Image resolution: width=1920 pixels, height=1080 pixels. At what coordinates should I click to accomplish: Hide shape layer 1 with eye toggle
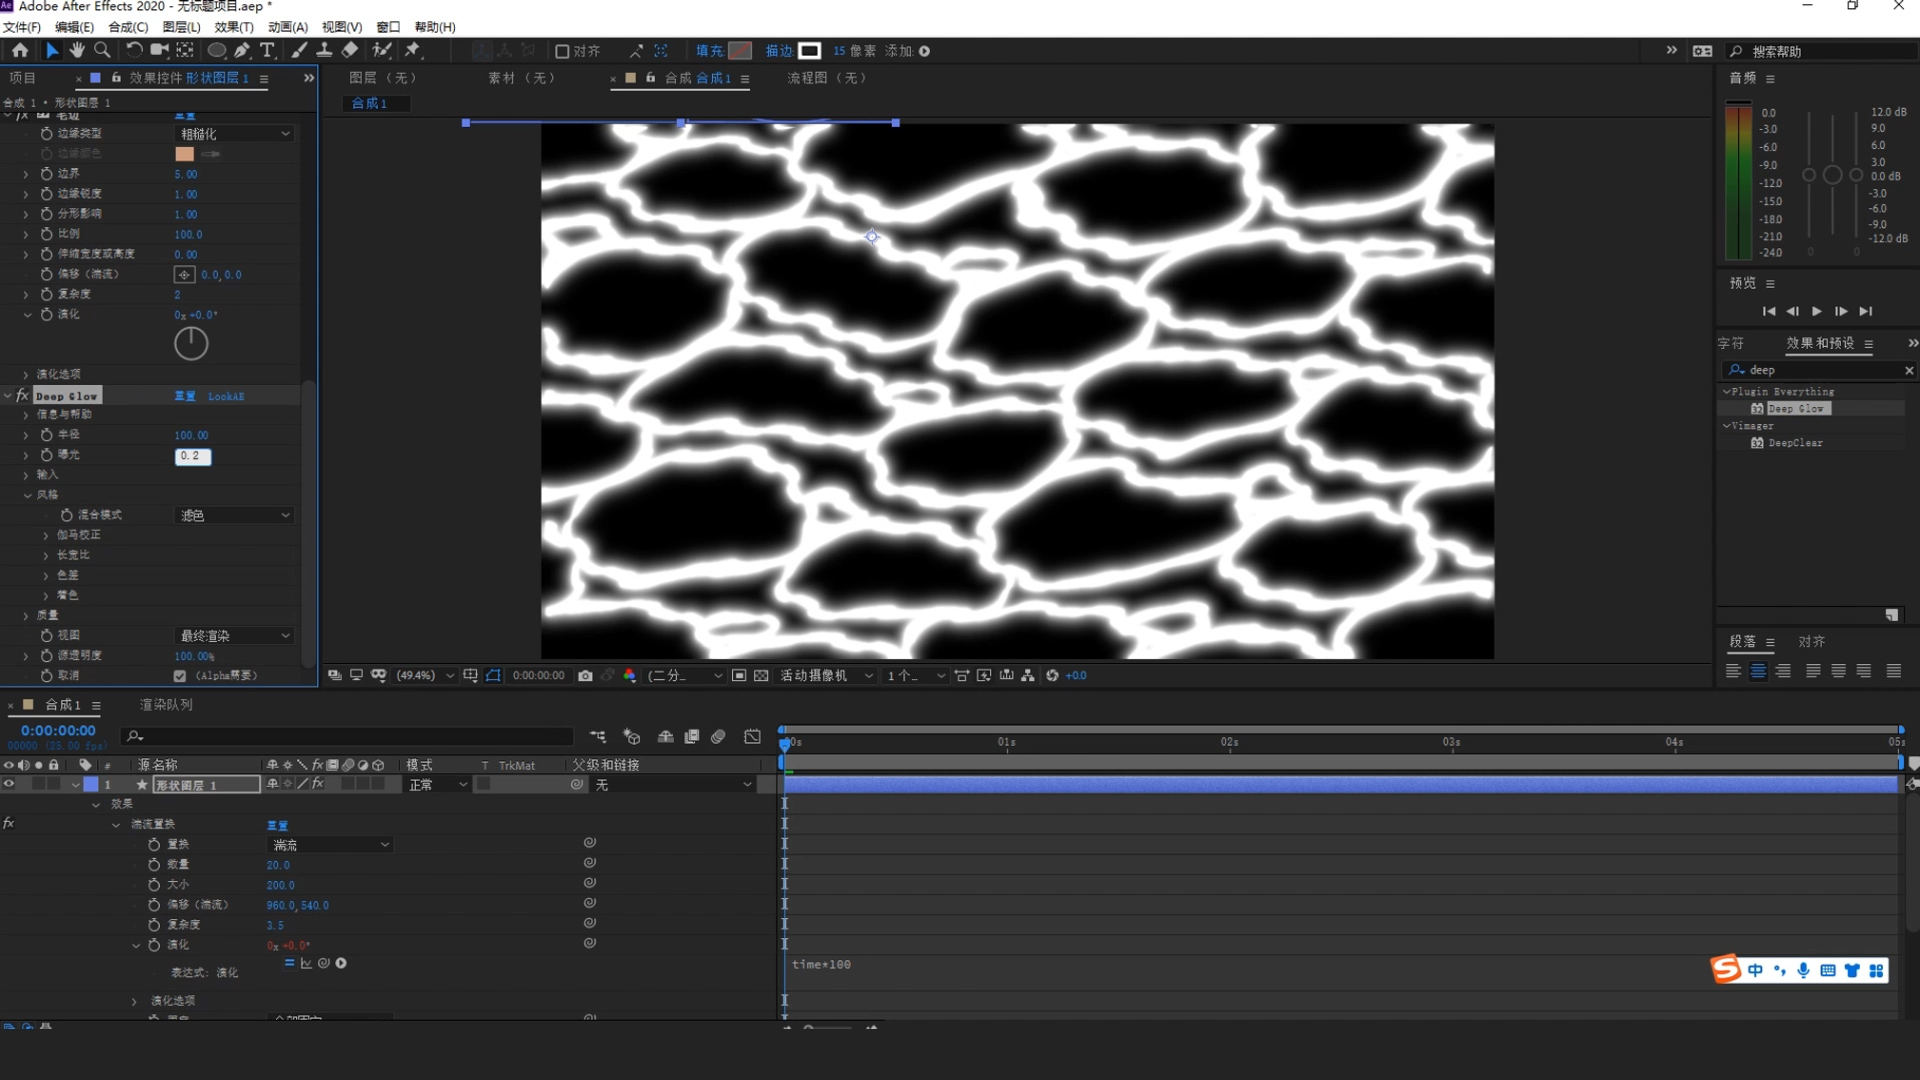click(x=9, y=785)
